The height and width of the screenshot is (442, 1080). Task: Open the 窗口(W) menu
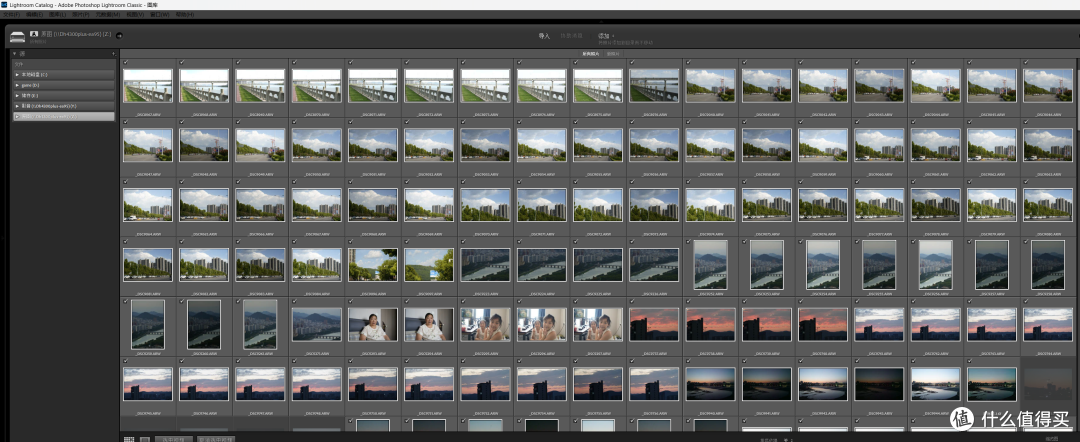pos(161,14)
